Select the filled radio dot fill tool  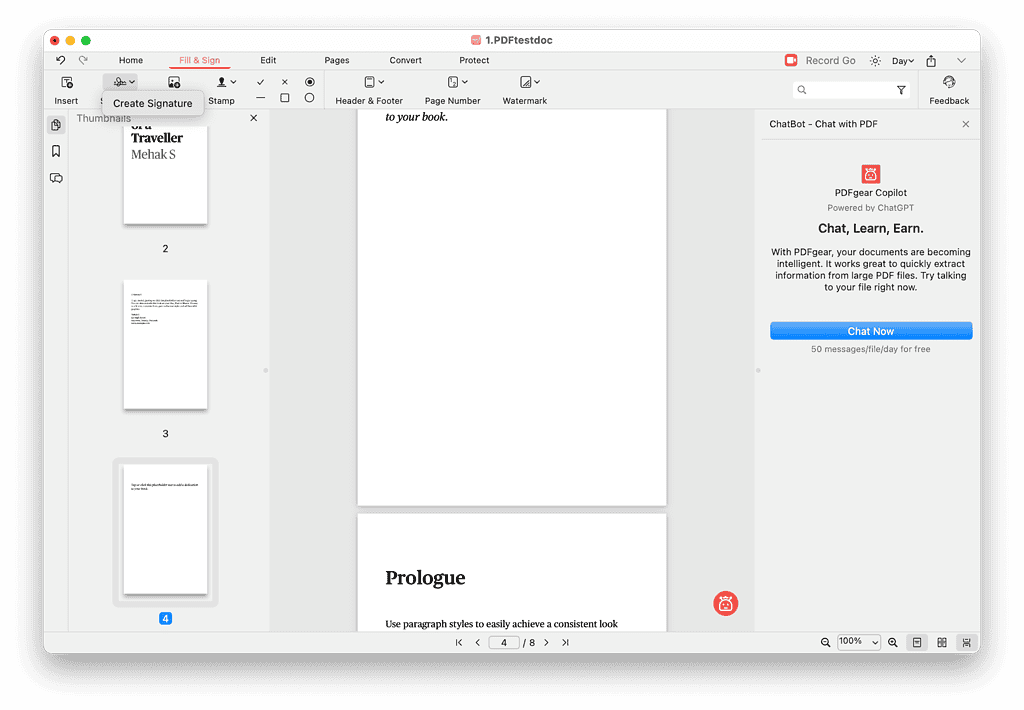309,82
